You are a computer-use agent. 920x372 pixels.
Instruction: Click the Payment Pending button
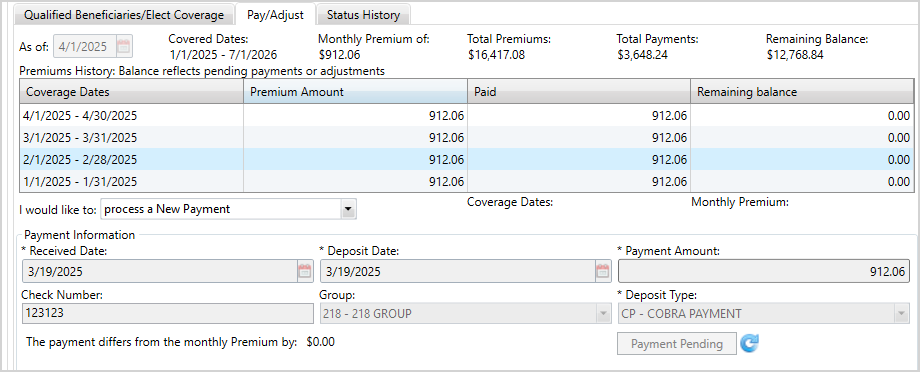[677, 344]
